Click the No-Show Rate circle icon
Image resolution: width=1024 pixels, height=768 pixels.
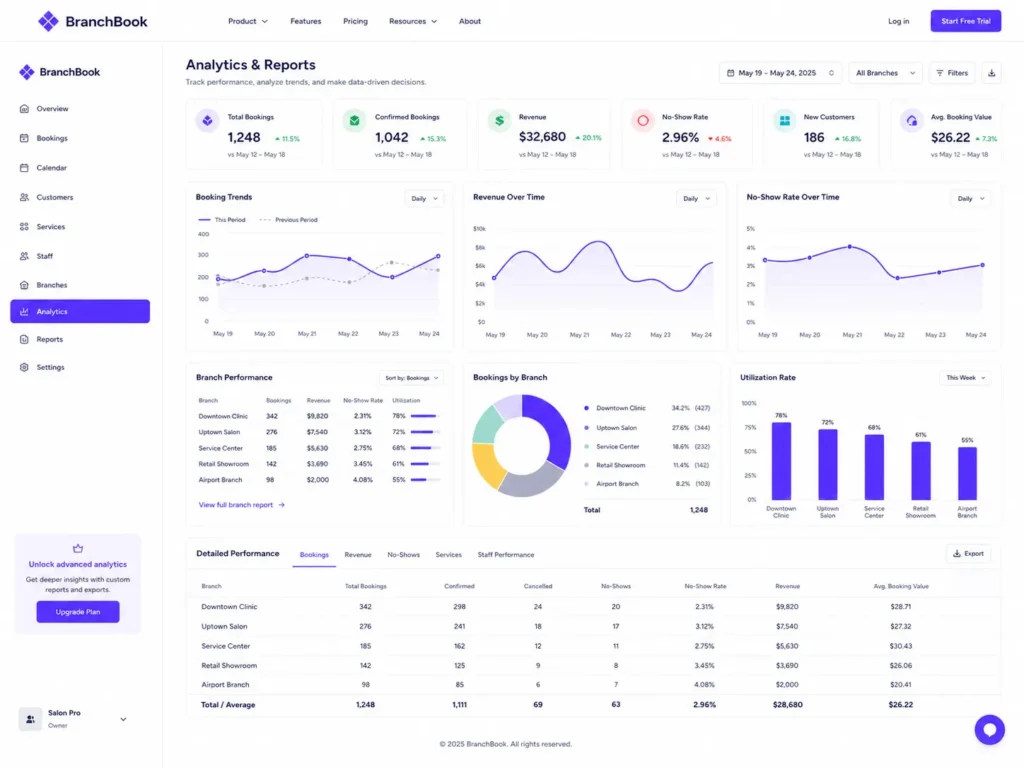click(x=643, y=121)
